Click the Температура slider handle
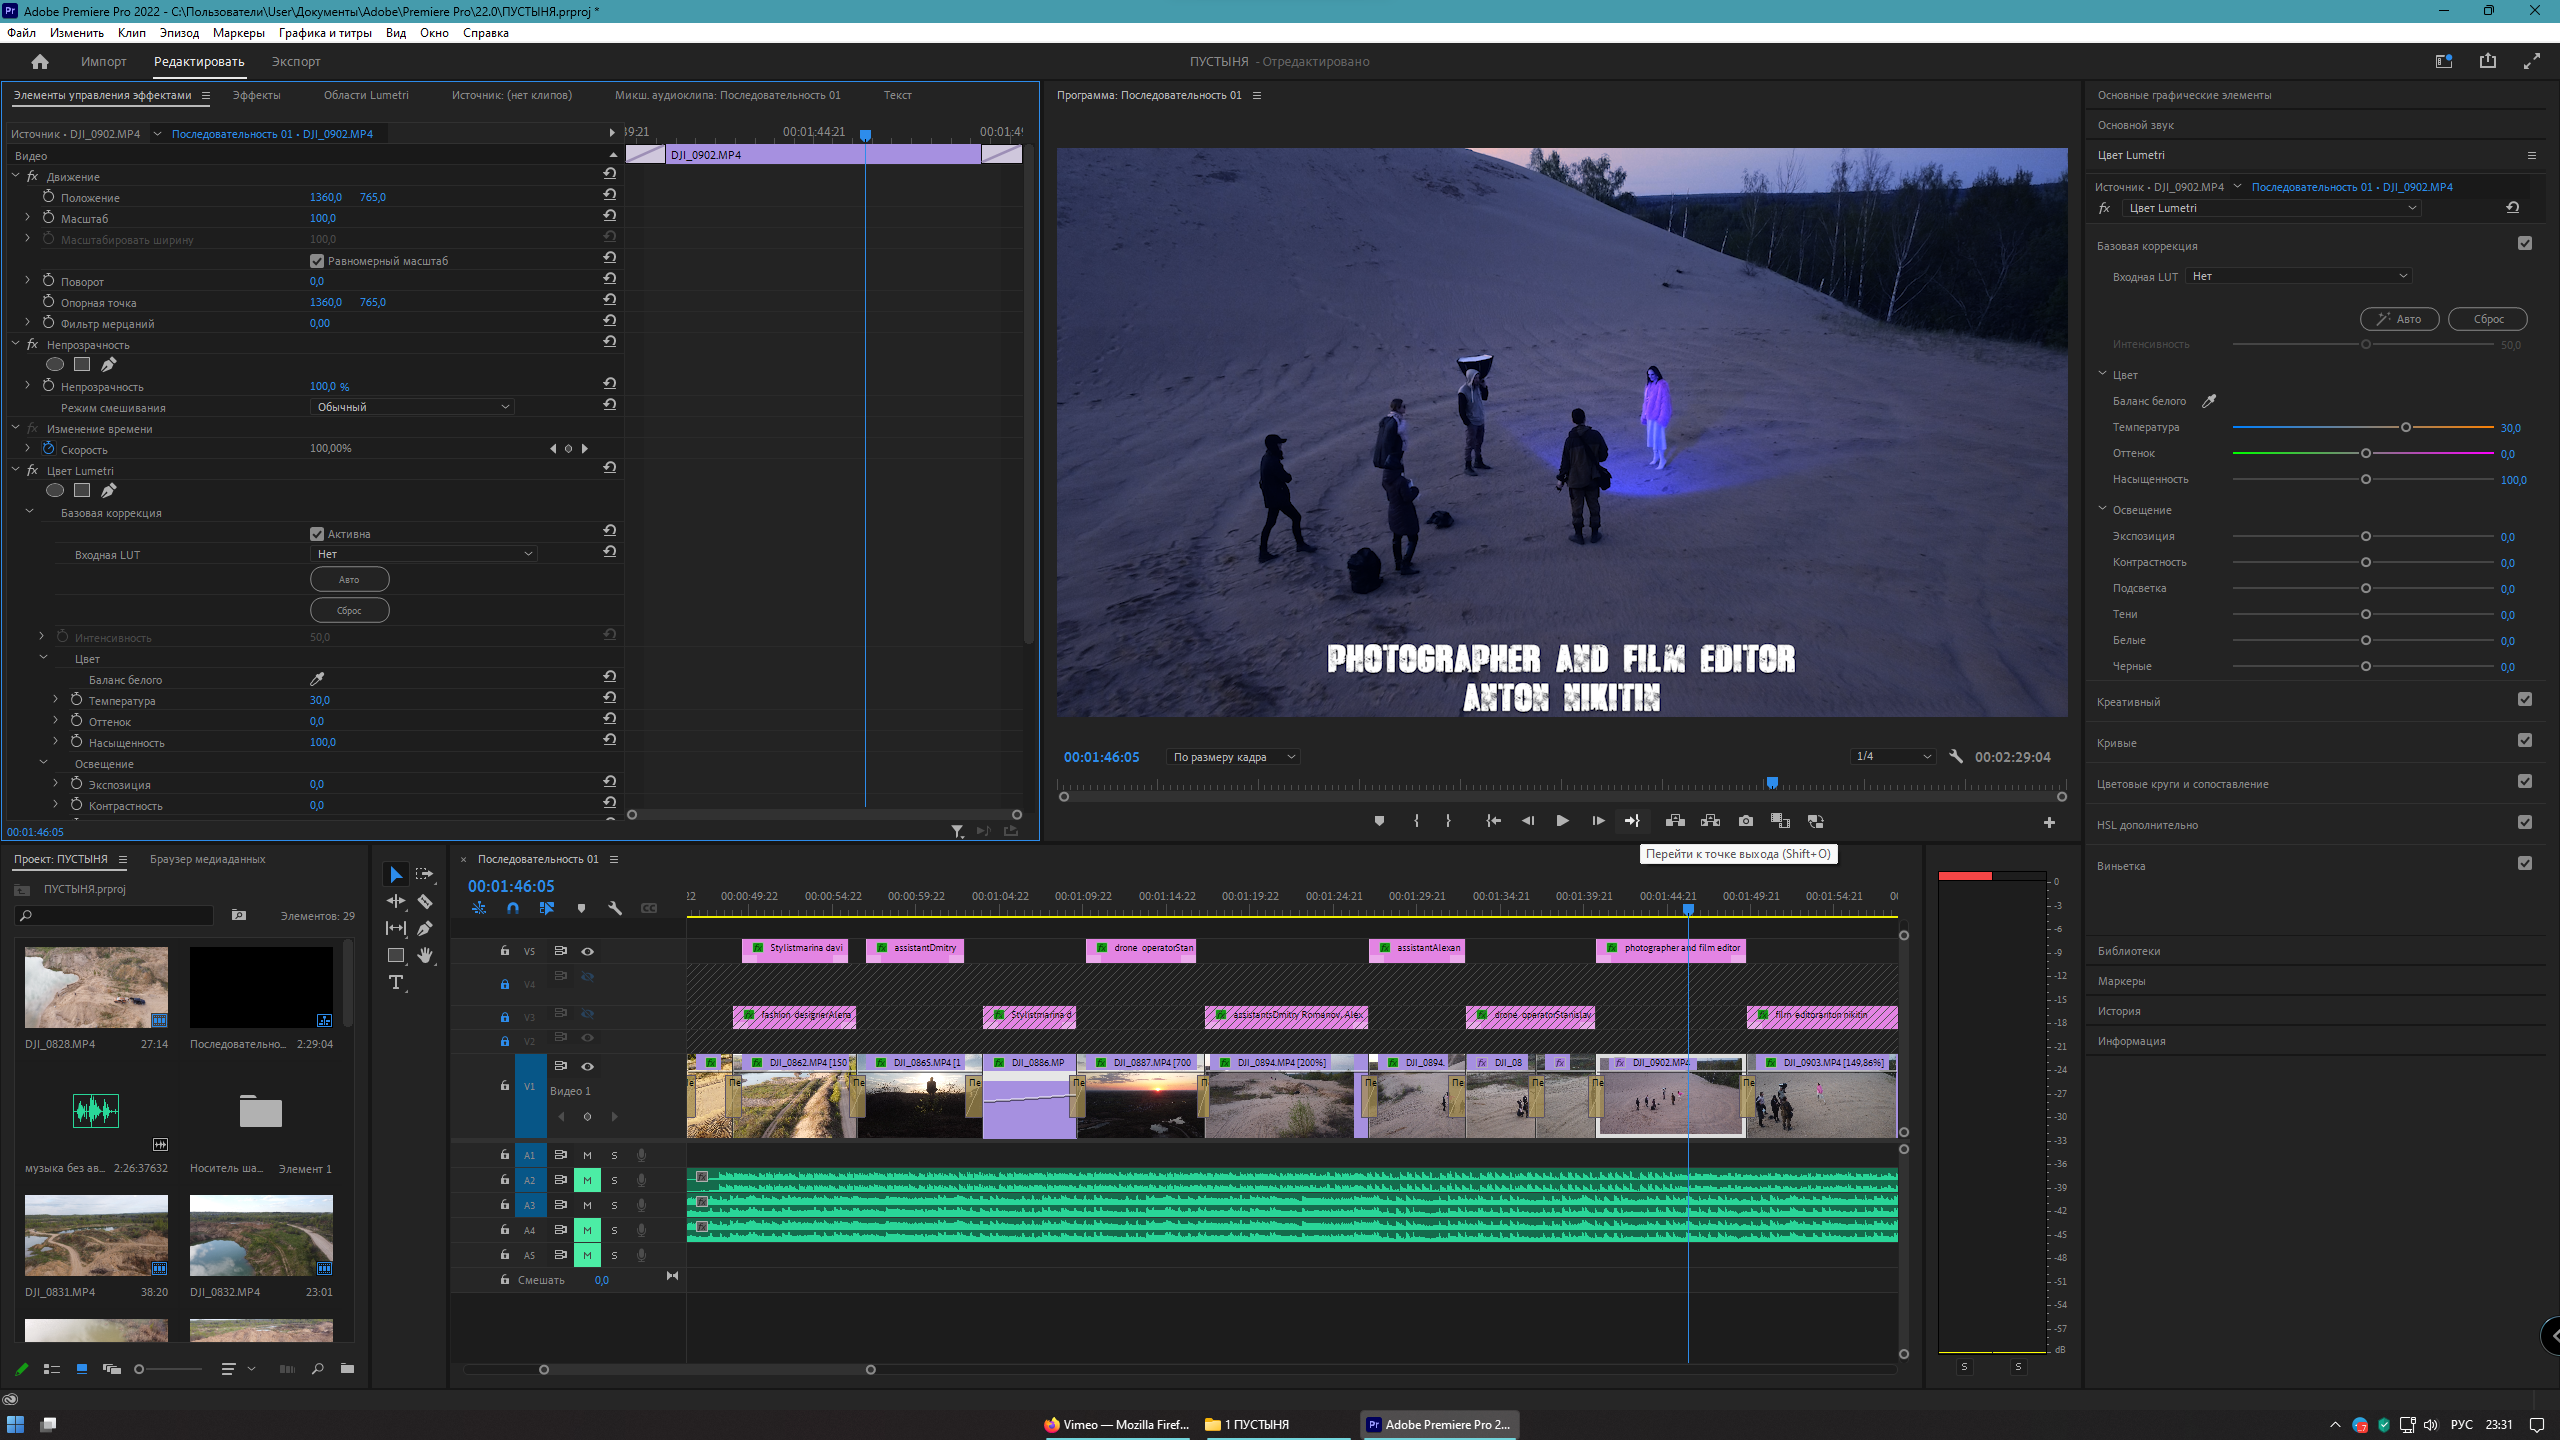Viewport: 2560px width, 1440px height. [x=2405, y=427]
